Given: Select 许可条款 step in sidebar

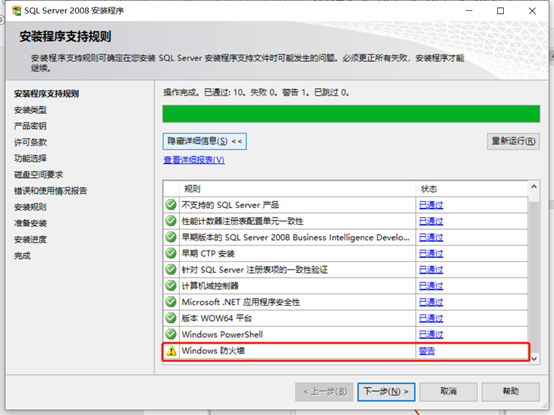Looking at the screenshot, I should click(30, 142).
